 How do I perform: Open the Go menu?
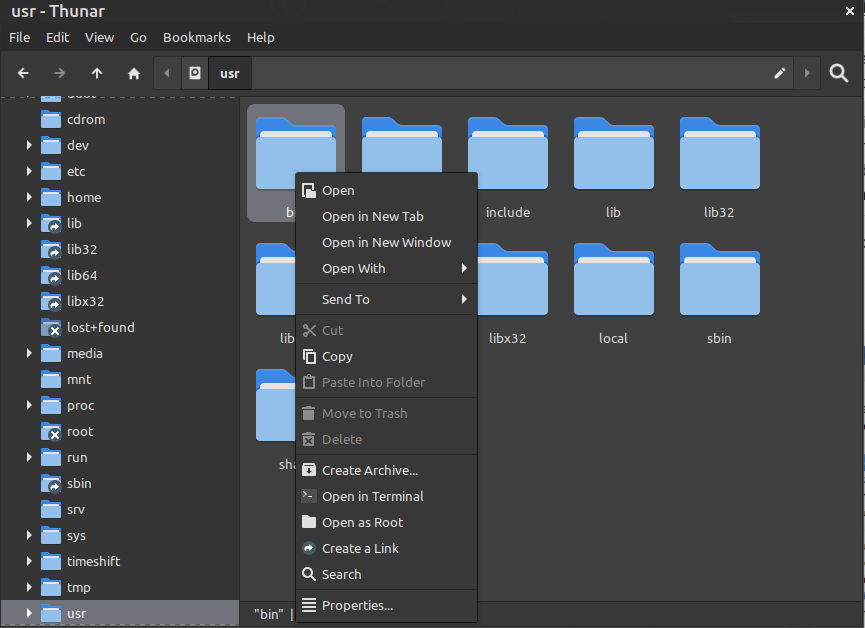coord(138,38)
